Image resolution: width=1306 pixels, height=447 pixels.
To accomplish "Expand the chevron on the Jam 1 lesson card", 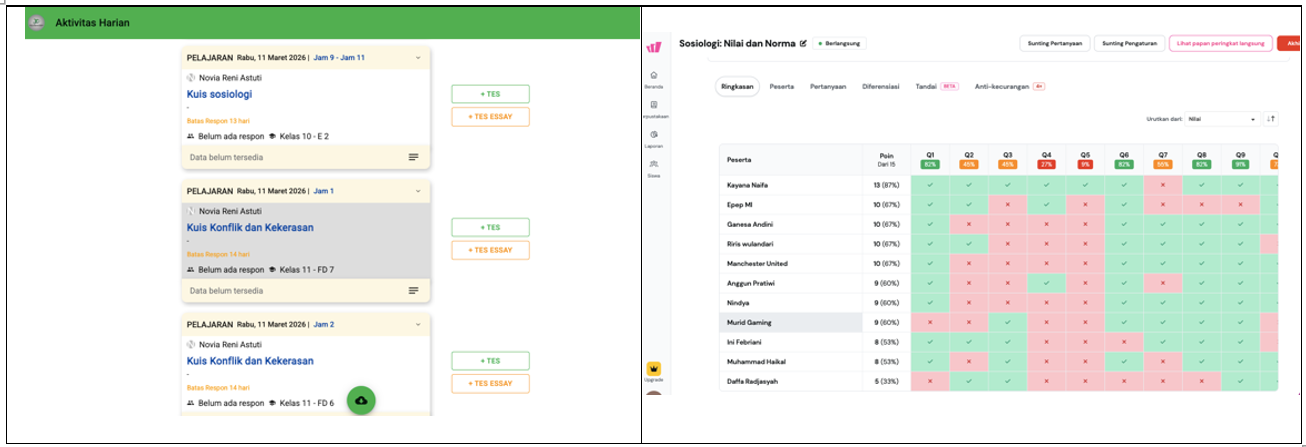I will (x=419, y=191).
